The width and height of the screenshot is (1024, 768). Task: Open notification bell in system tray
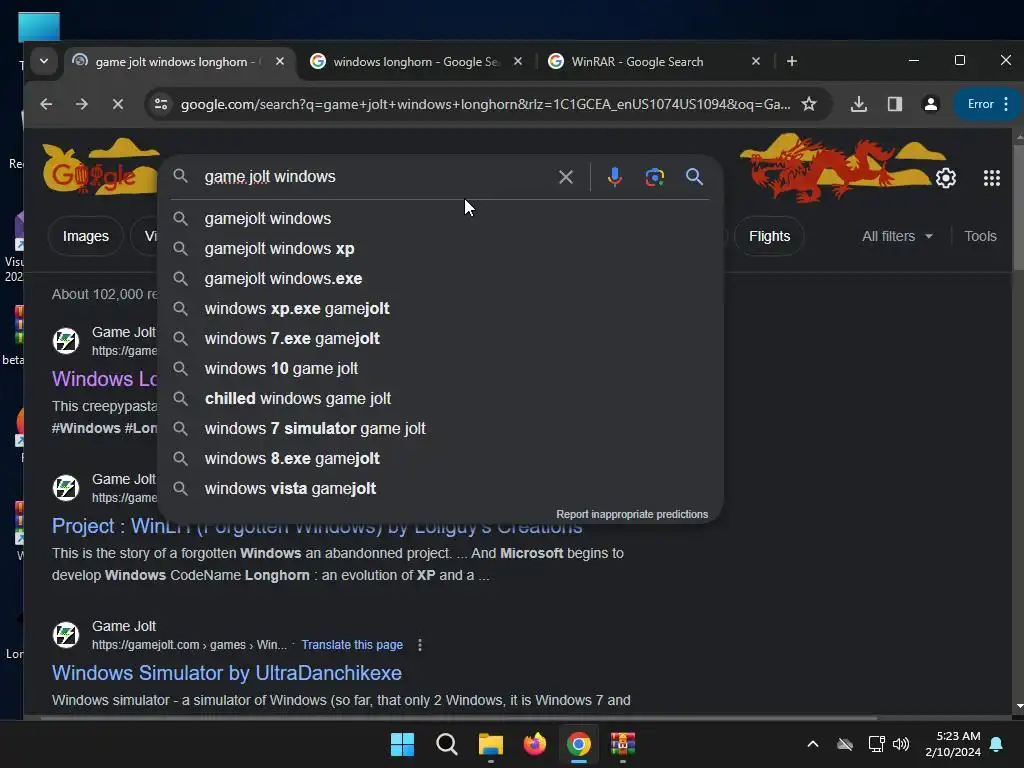click(x=997, y=744)
